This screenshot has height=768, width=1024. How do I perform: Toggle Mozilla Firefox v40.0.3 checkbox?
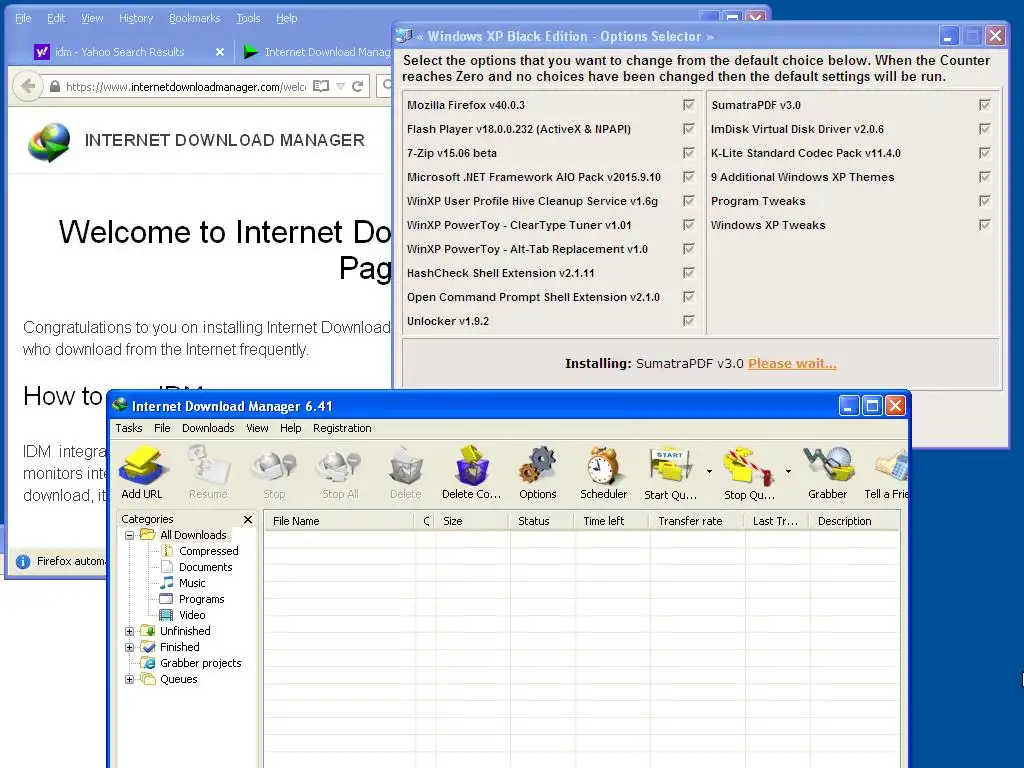pos(688,104)
